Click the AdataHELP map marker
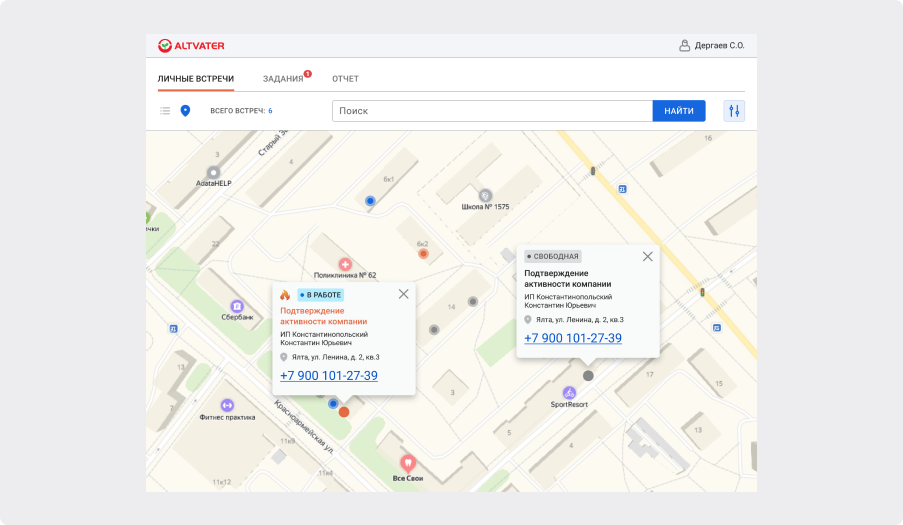Image resolution: width=903 pixels, height=525 pixels. click(x=214, y=172)
